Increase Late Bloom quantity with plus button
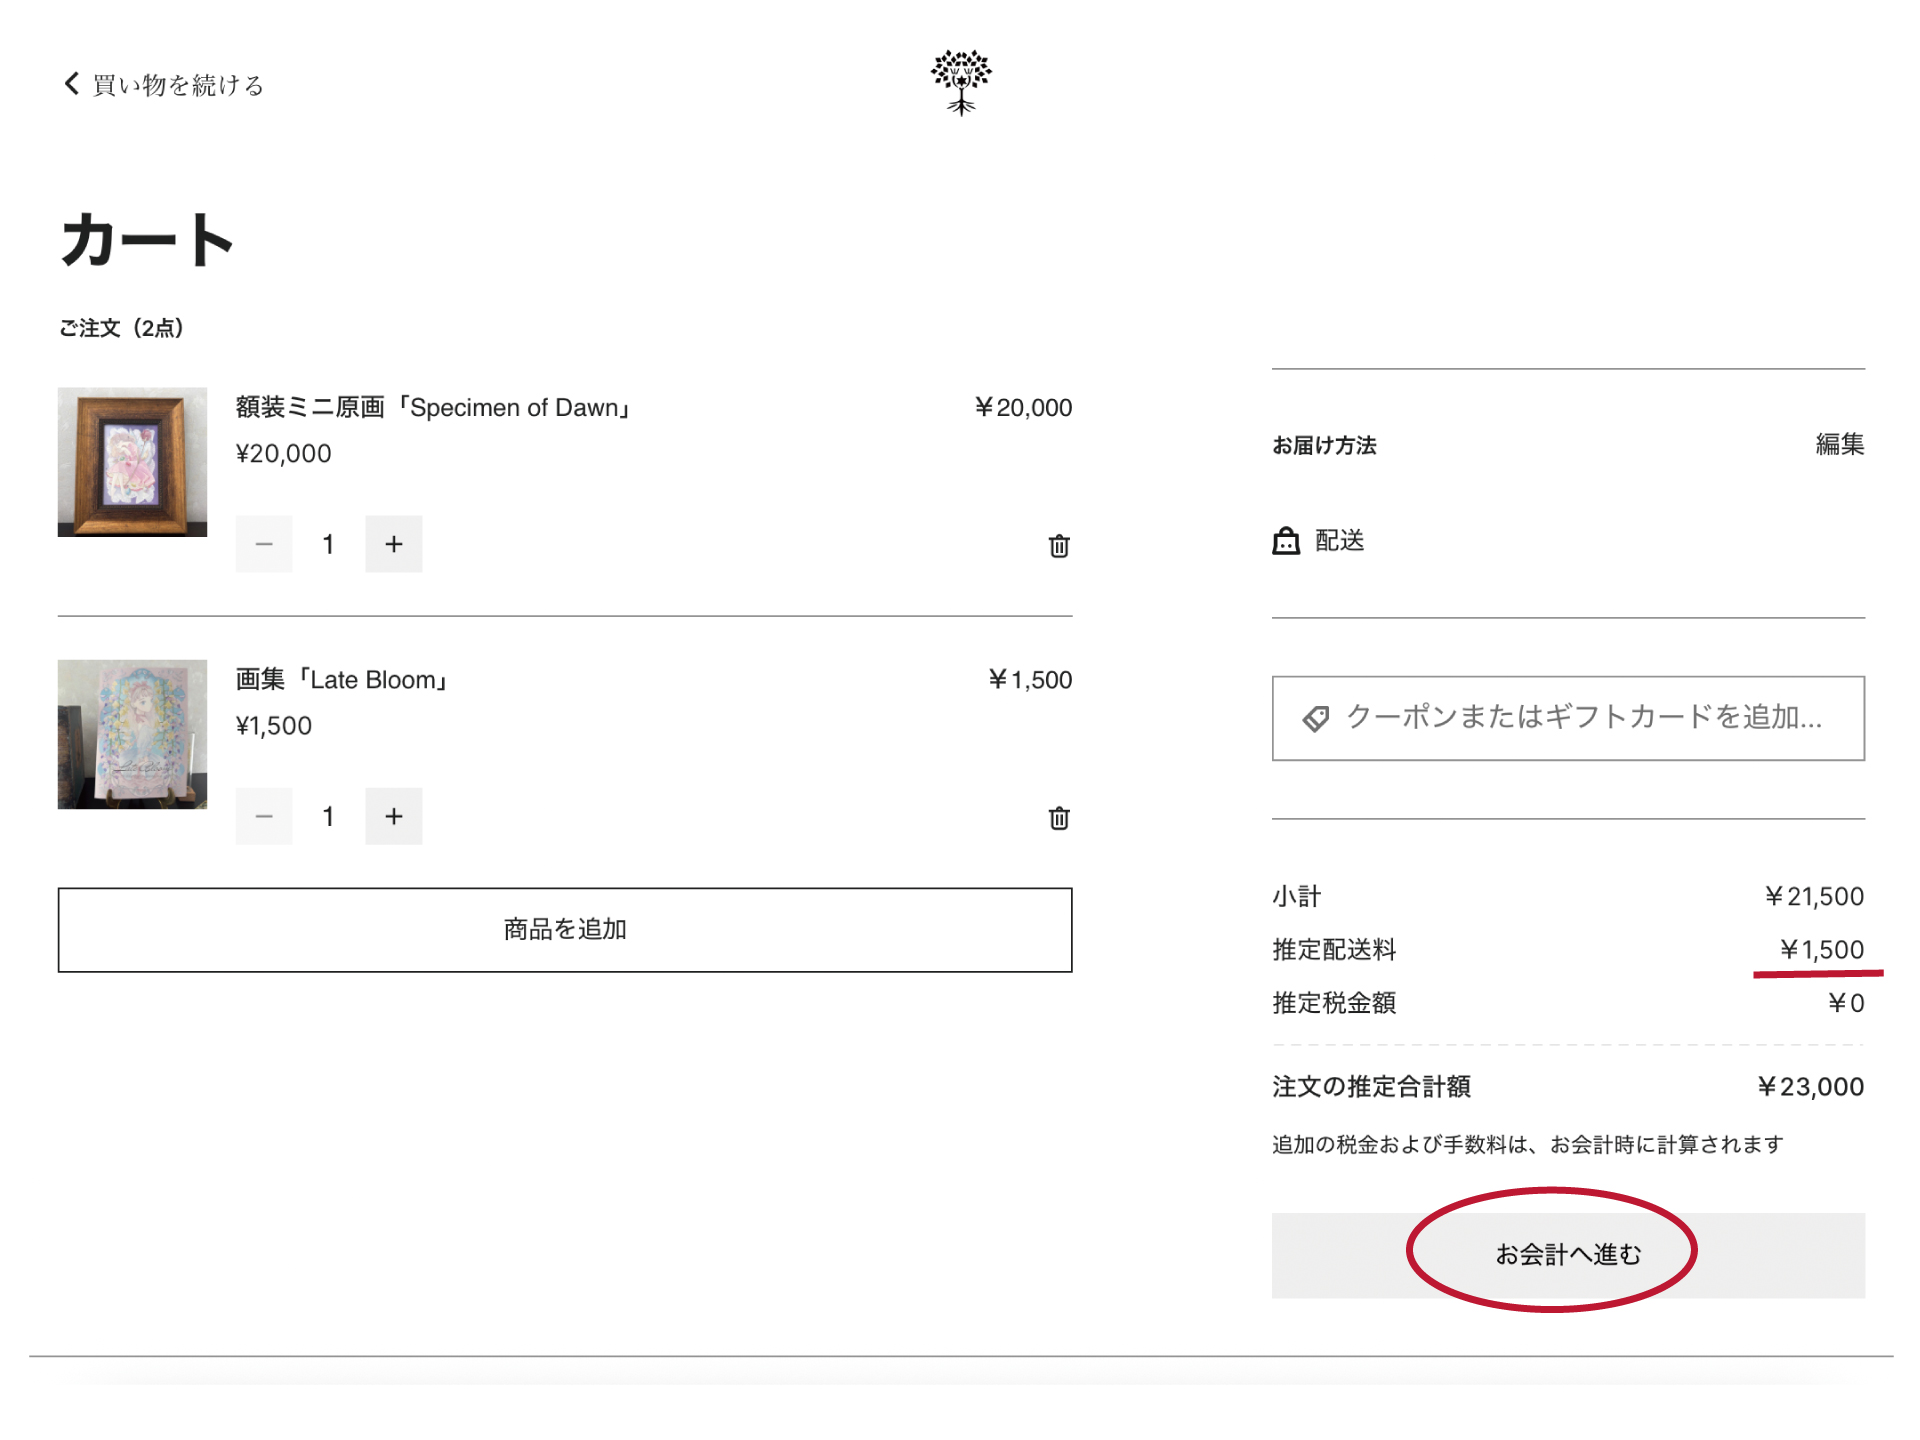 (393, 816)
